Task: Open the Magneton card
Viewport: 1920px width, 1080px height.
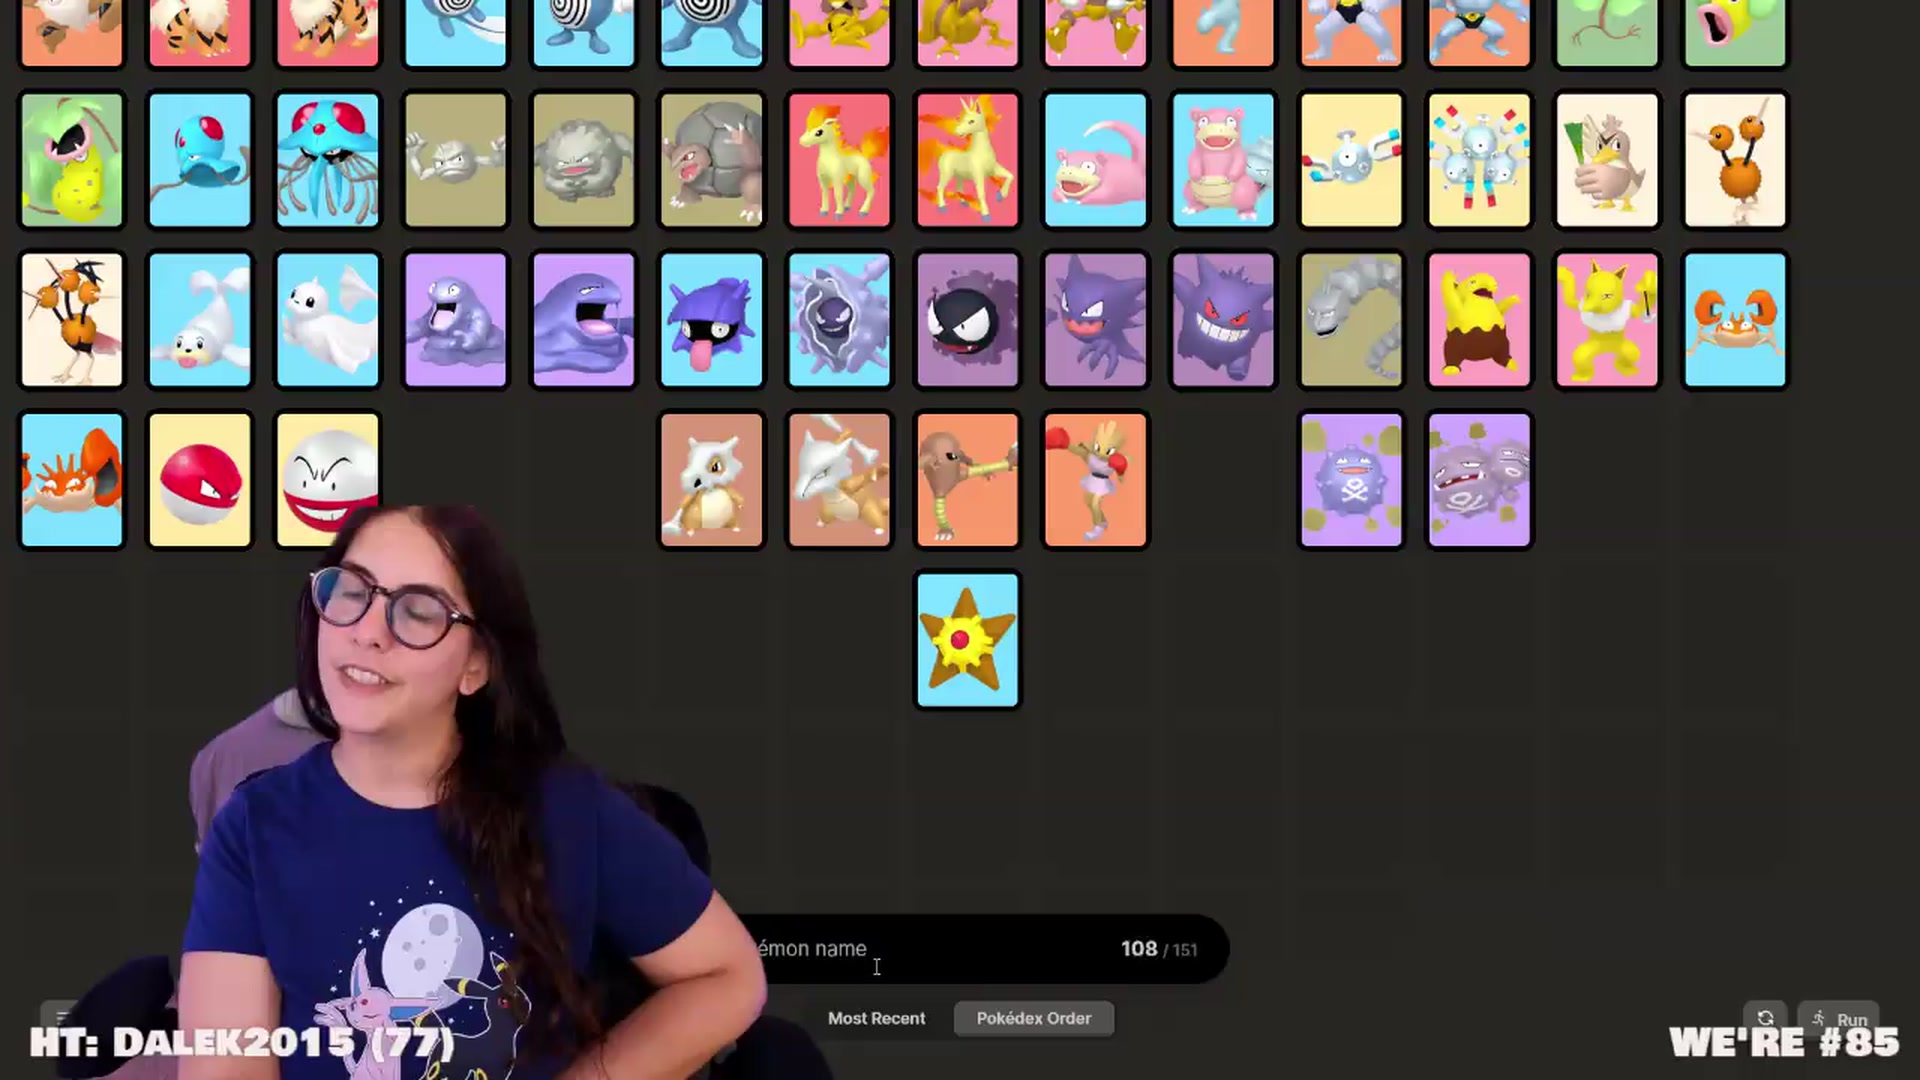Action: tap(1480, 160)
